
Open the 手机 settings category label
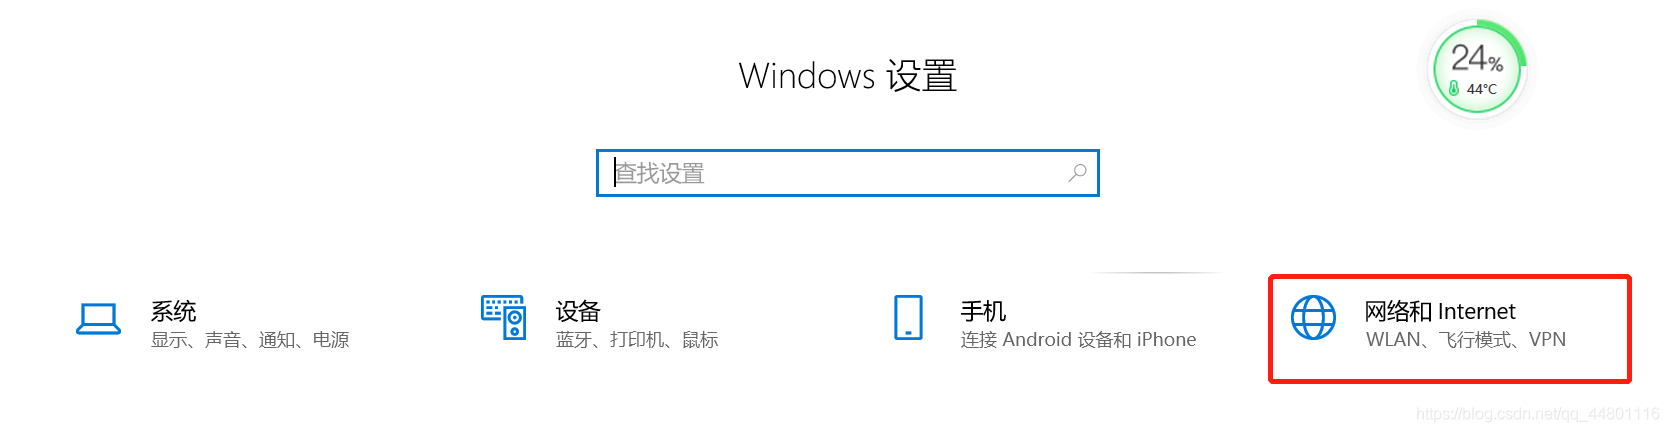[983, 311]
